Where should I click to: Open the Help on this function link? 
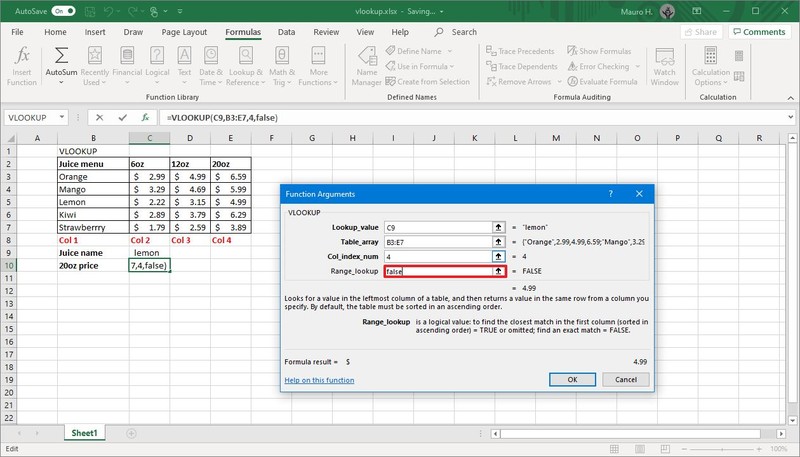[319, 380]
